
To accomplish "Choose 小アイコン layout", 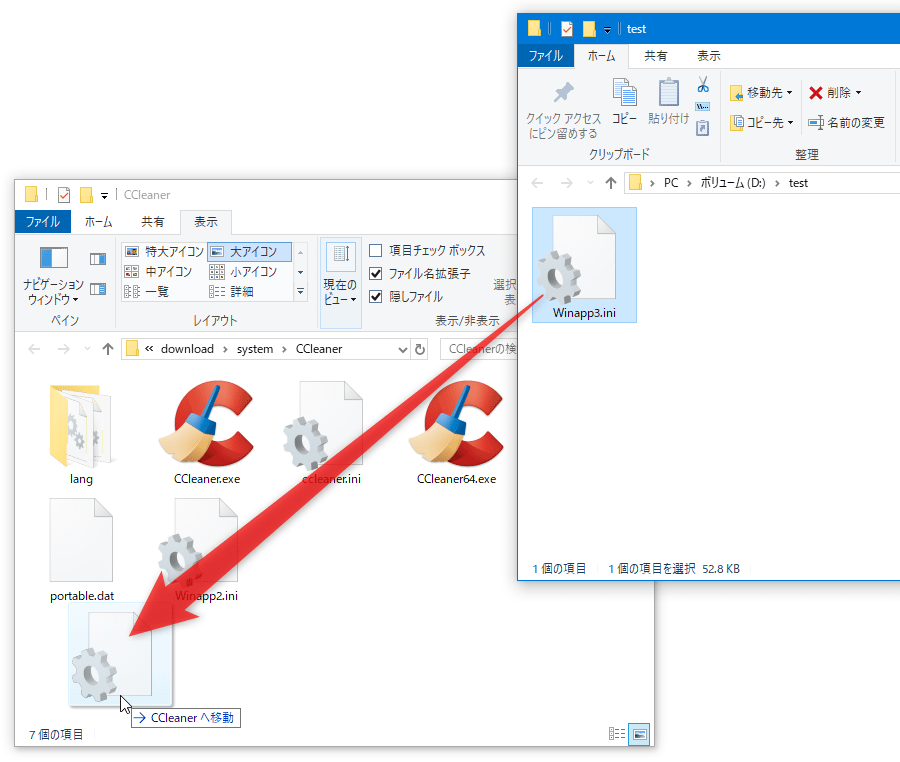I will pyautogui.click(x=244, y=271).
